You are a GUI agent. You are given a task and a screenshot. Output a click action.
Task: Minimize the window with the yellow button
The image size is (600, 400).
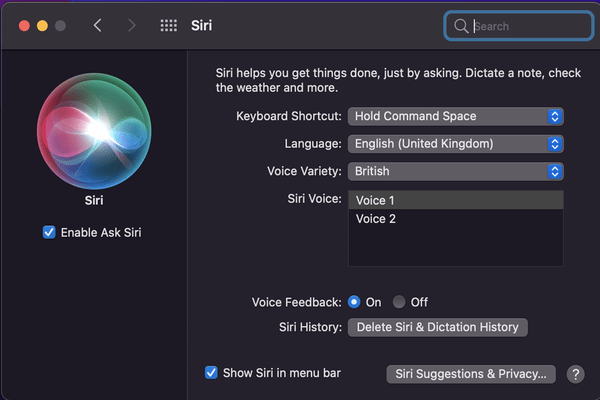point(42,26)
